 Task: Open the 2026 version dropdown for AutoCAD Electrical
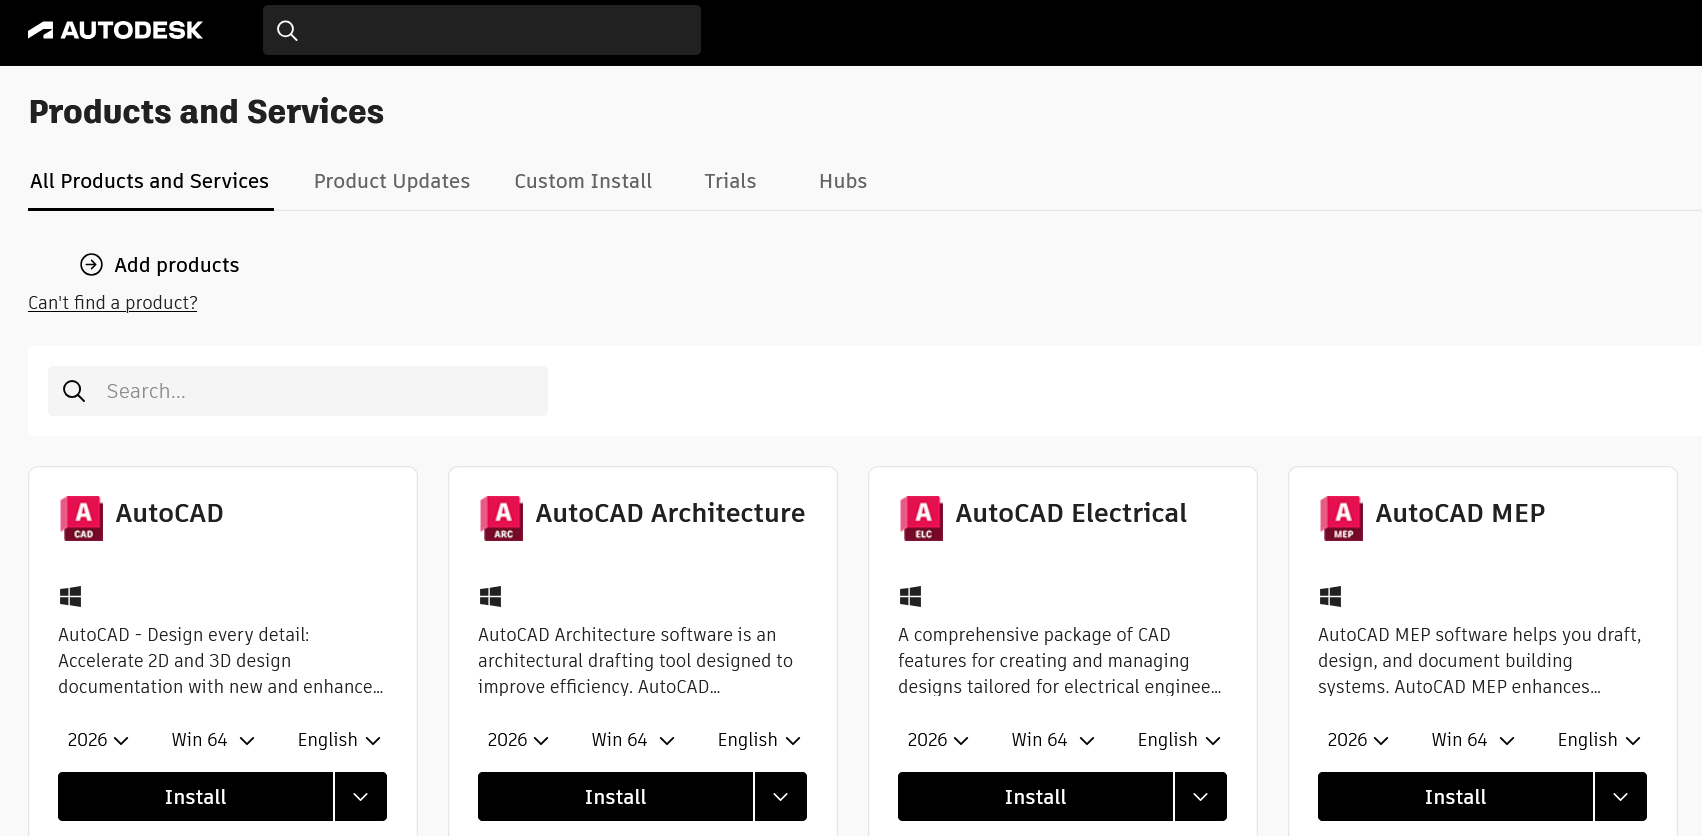[x=938, y=740]
